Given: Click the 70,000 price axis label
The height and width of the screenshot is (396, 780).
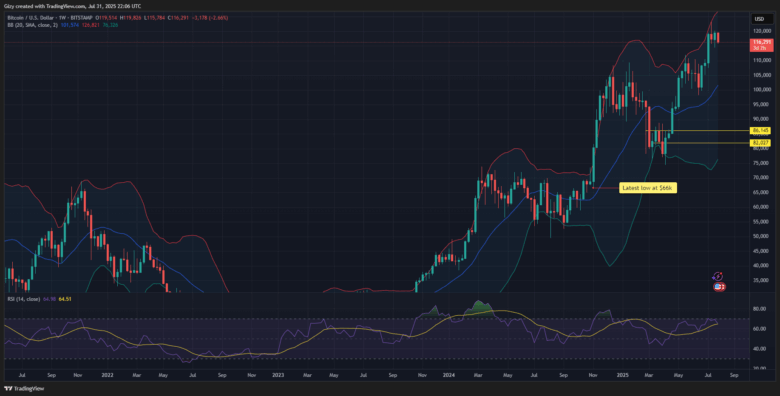Looking at the screenshot, I should 762,177.
